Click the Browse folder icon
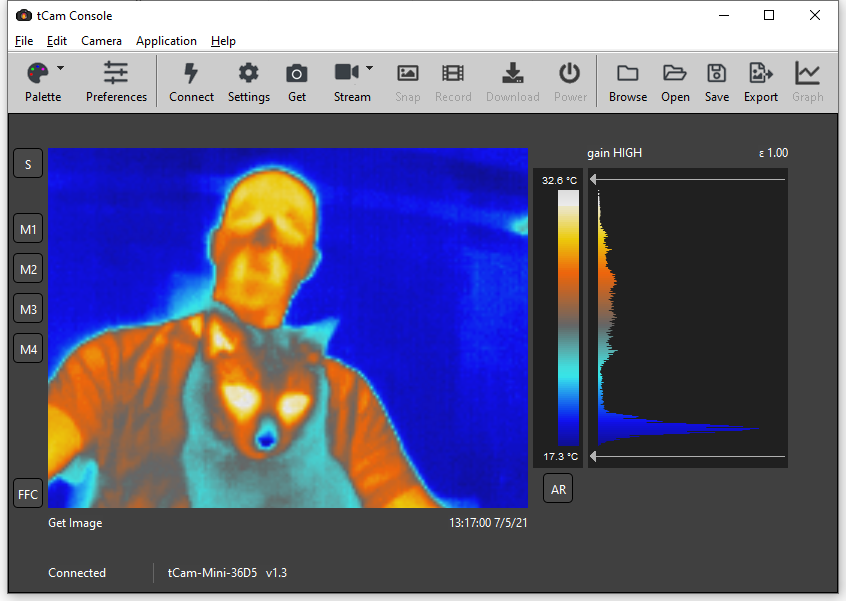 [627, 74]
